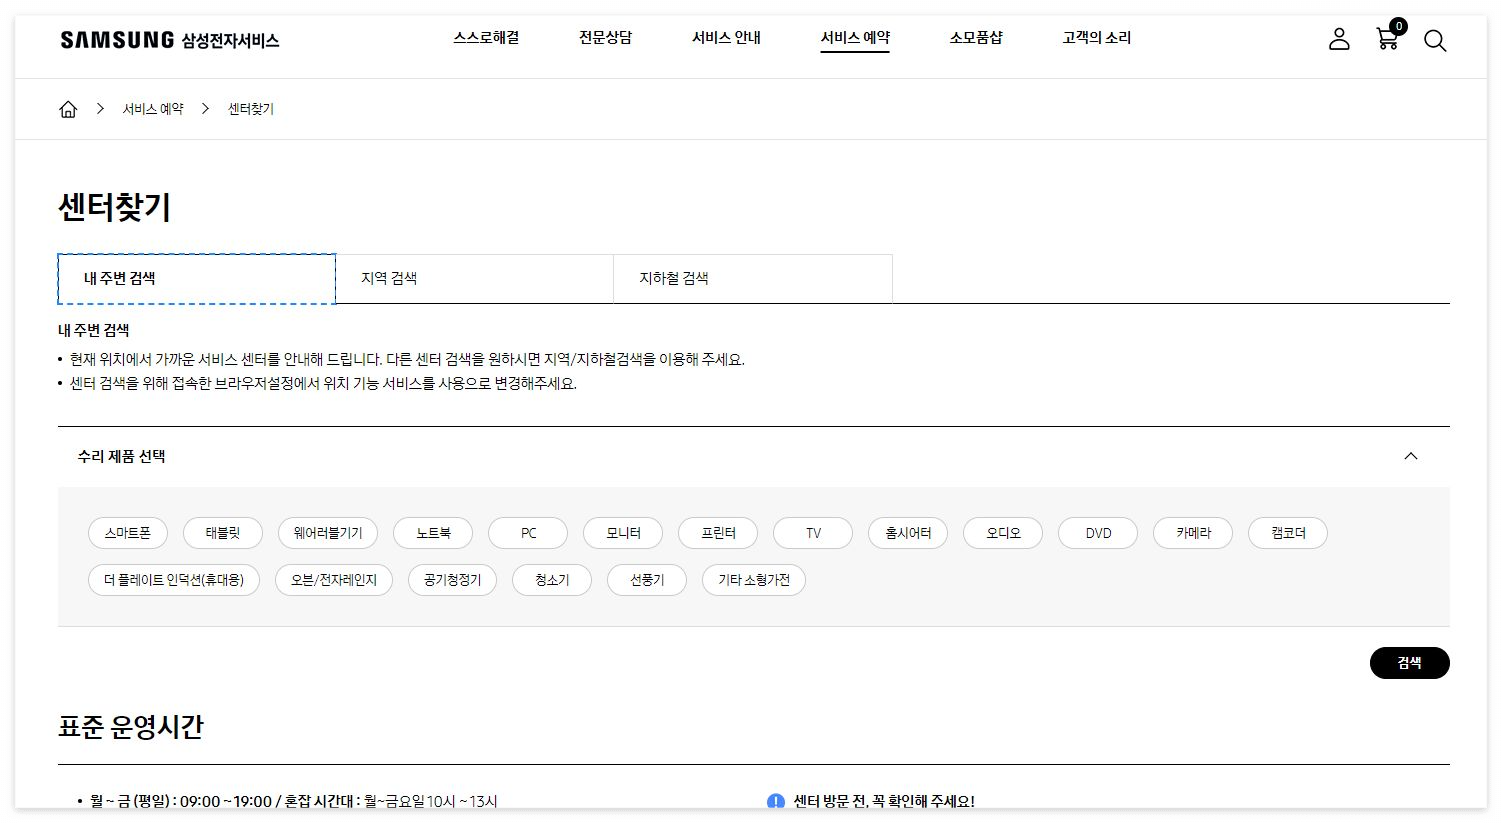Pick 더 플레이트 인덕션(휴대용) option
This screenshot has height=823, width=1502.
(174, 580)
